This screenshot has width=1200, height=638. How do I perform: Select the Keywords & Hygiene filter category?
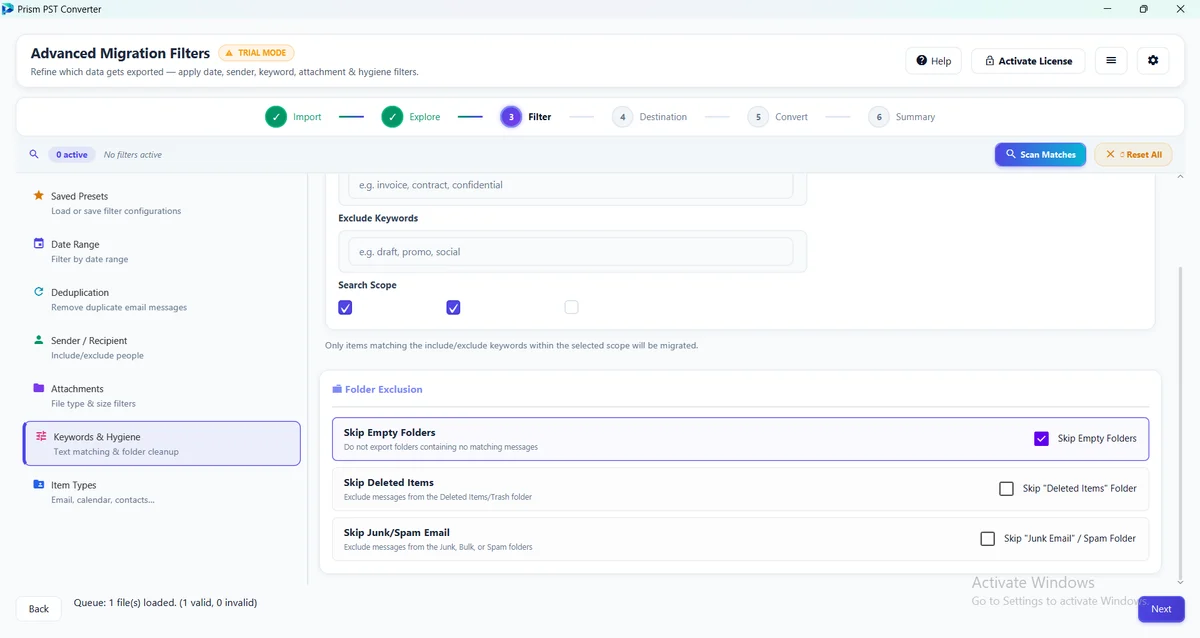tap(162, 443)
